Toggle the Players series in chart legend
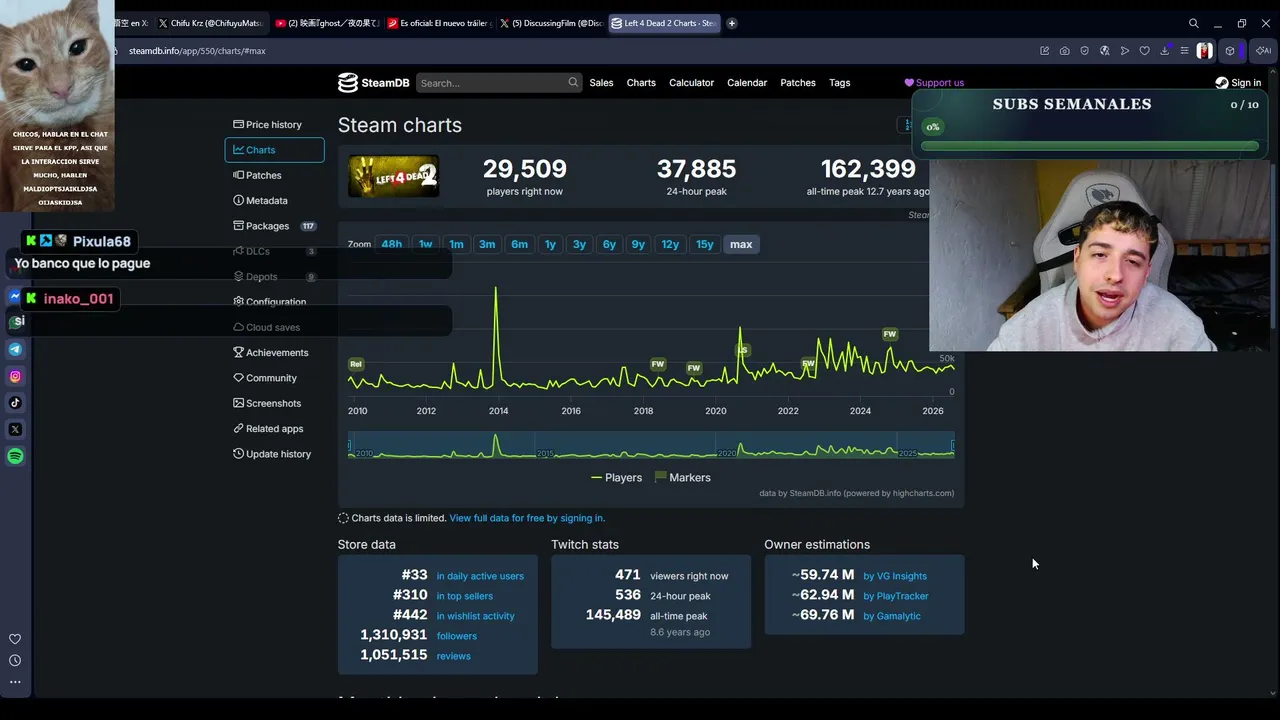The width and height of the screenshot is (1280, 720). [x=616, y=478]
